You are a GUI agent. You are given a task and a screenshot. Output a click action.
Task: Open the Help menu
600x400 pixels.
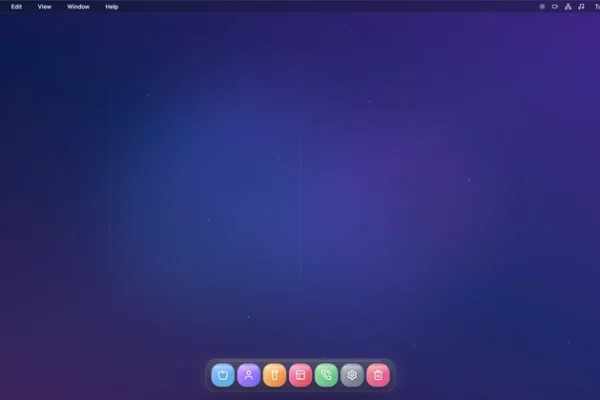(111, 6)
